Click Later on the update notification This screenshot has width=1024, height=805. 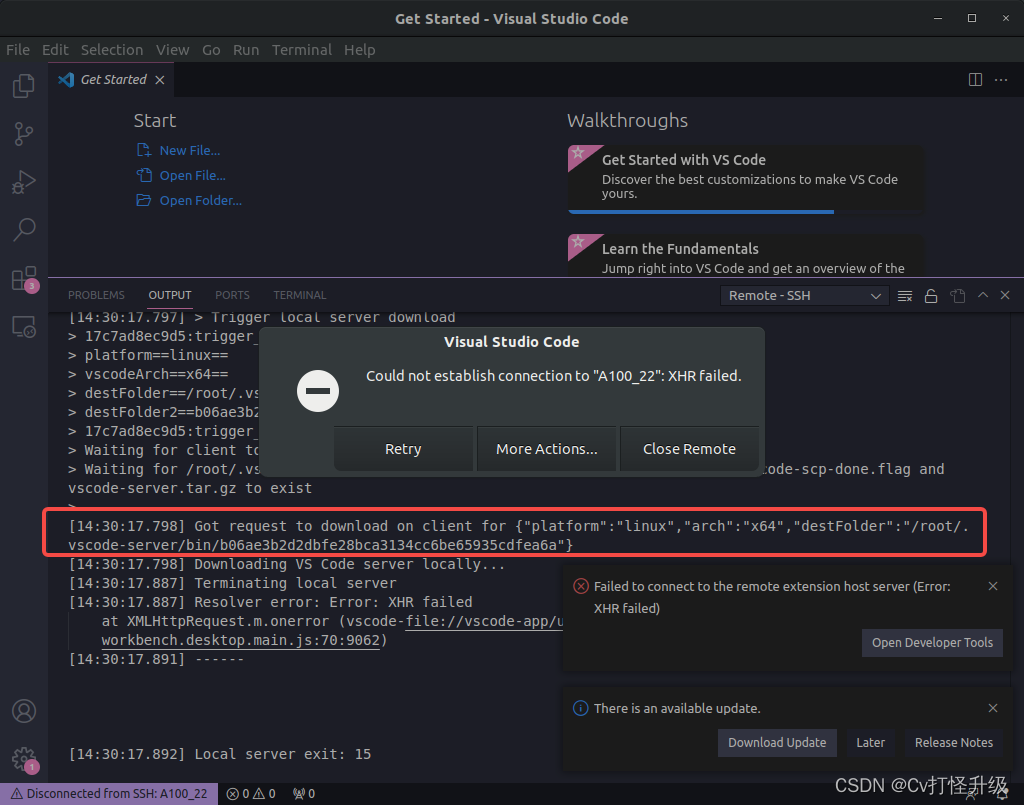pos(871,742)
